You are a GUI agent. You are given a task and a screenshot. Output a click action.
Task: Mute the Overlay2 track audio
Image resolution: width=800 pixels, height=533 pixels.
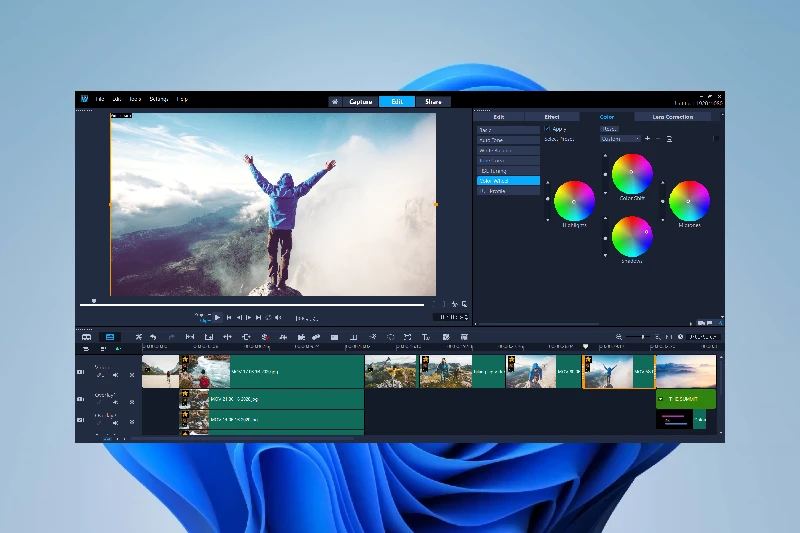pos(116,423)
